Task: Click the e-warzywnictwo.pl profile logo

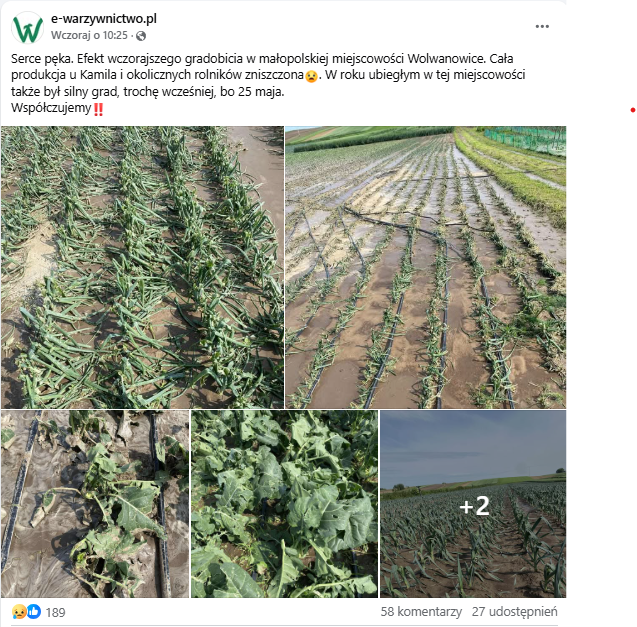Action: pos(28,28)
